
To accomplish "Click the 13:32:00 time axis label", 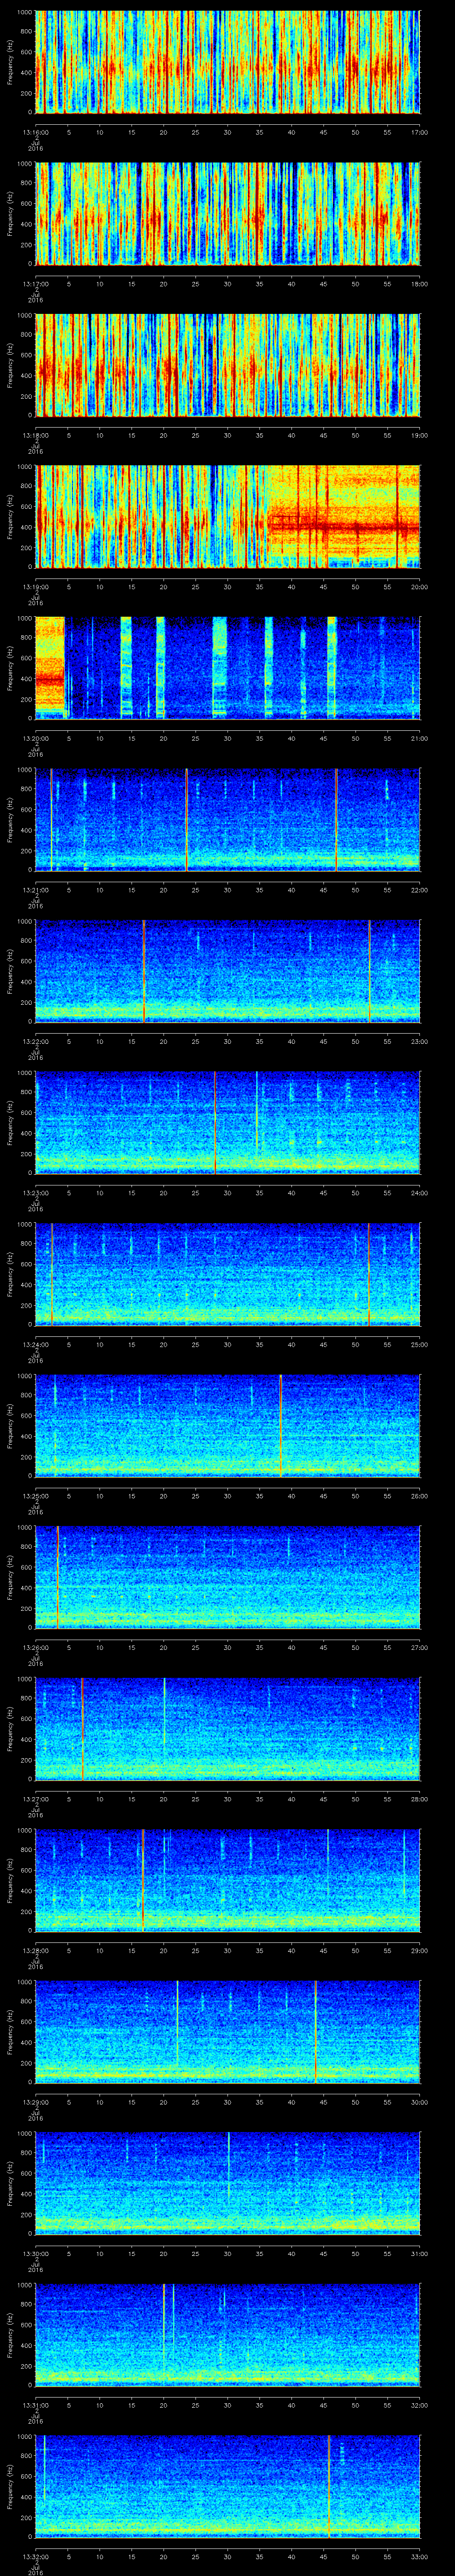I will [35, 2556].
